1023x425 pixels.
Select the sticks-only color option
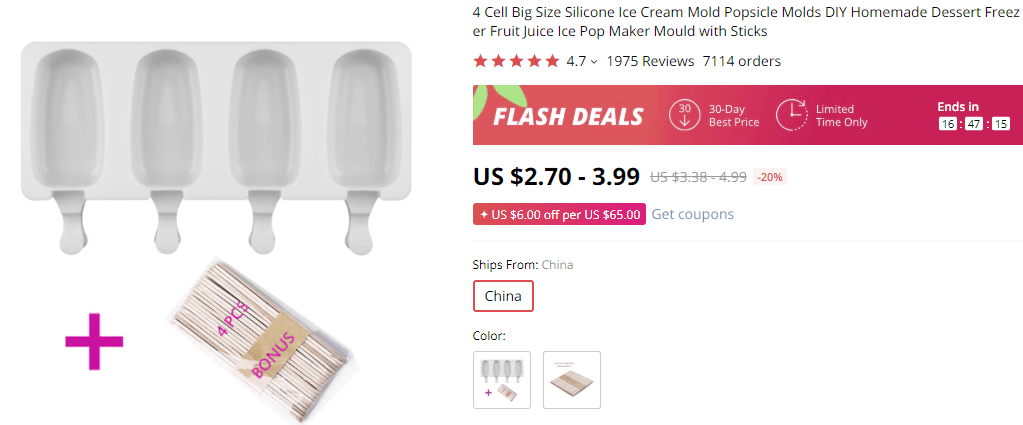point(572,380)
